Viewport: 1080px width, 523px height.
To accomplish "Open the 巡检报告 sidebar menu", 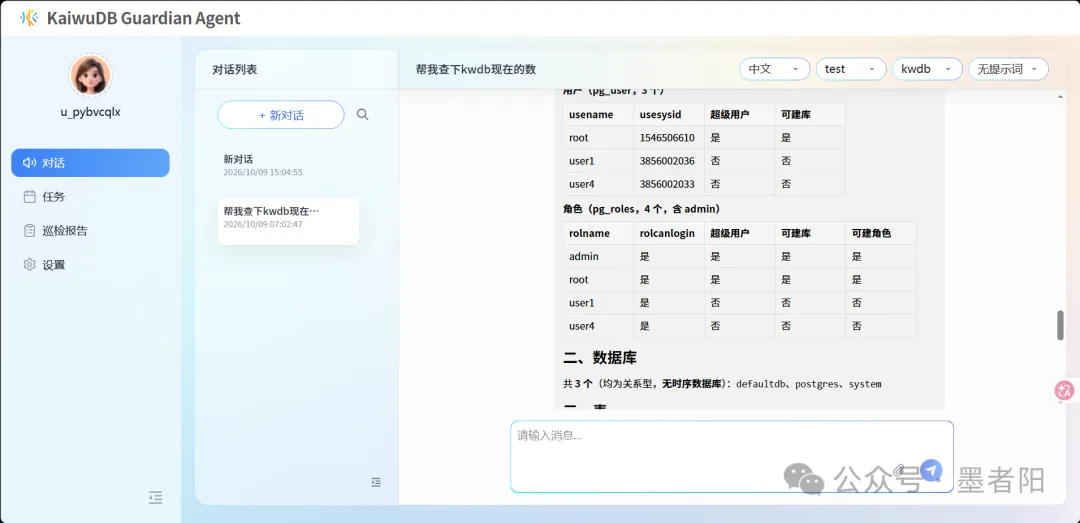I will point(90,230).
